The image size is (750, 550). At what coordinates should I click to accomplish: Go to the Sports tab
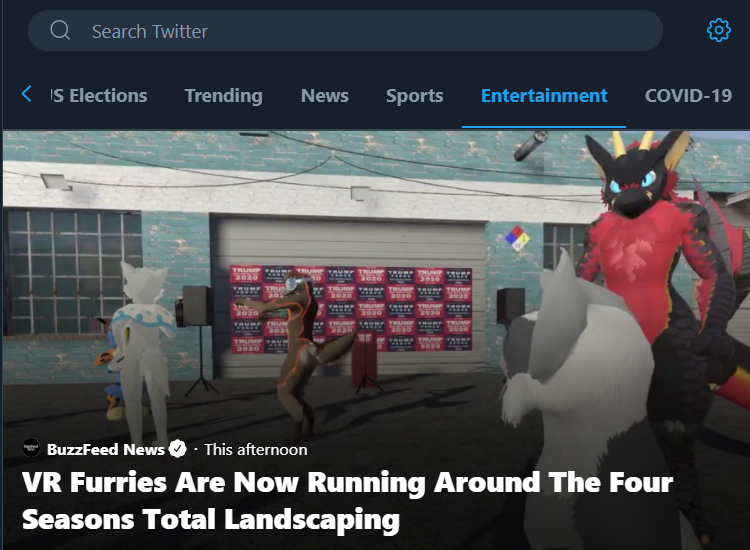tap(415, 96)
